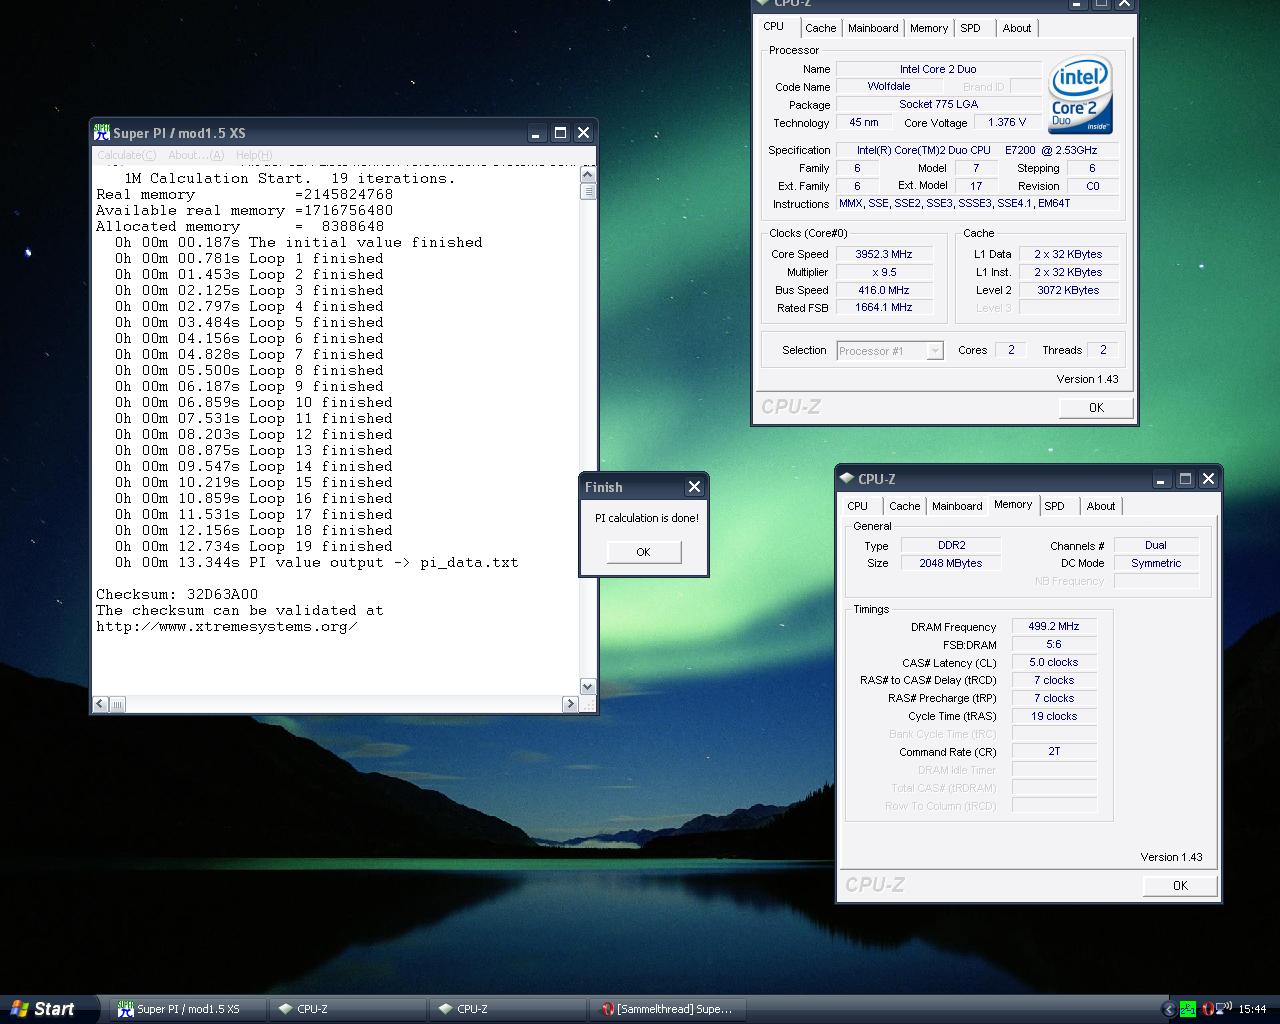Open the Opera icon in system tray

coord(1207,1009)
